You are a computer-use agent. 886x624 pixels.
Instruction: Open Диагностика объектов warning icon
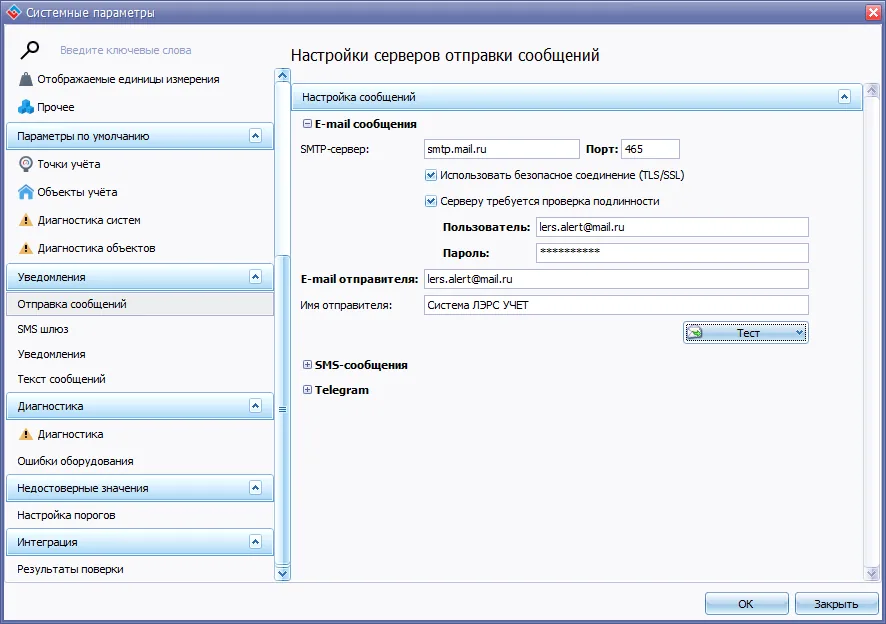[x=26, y=248]
